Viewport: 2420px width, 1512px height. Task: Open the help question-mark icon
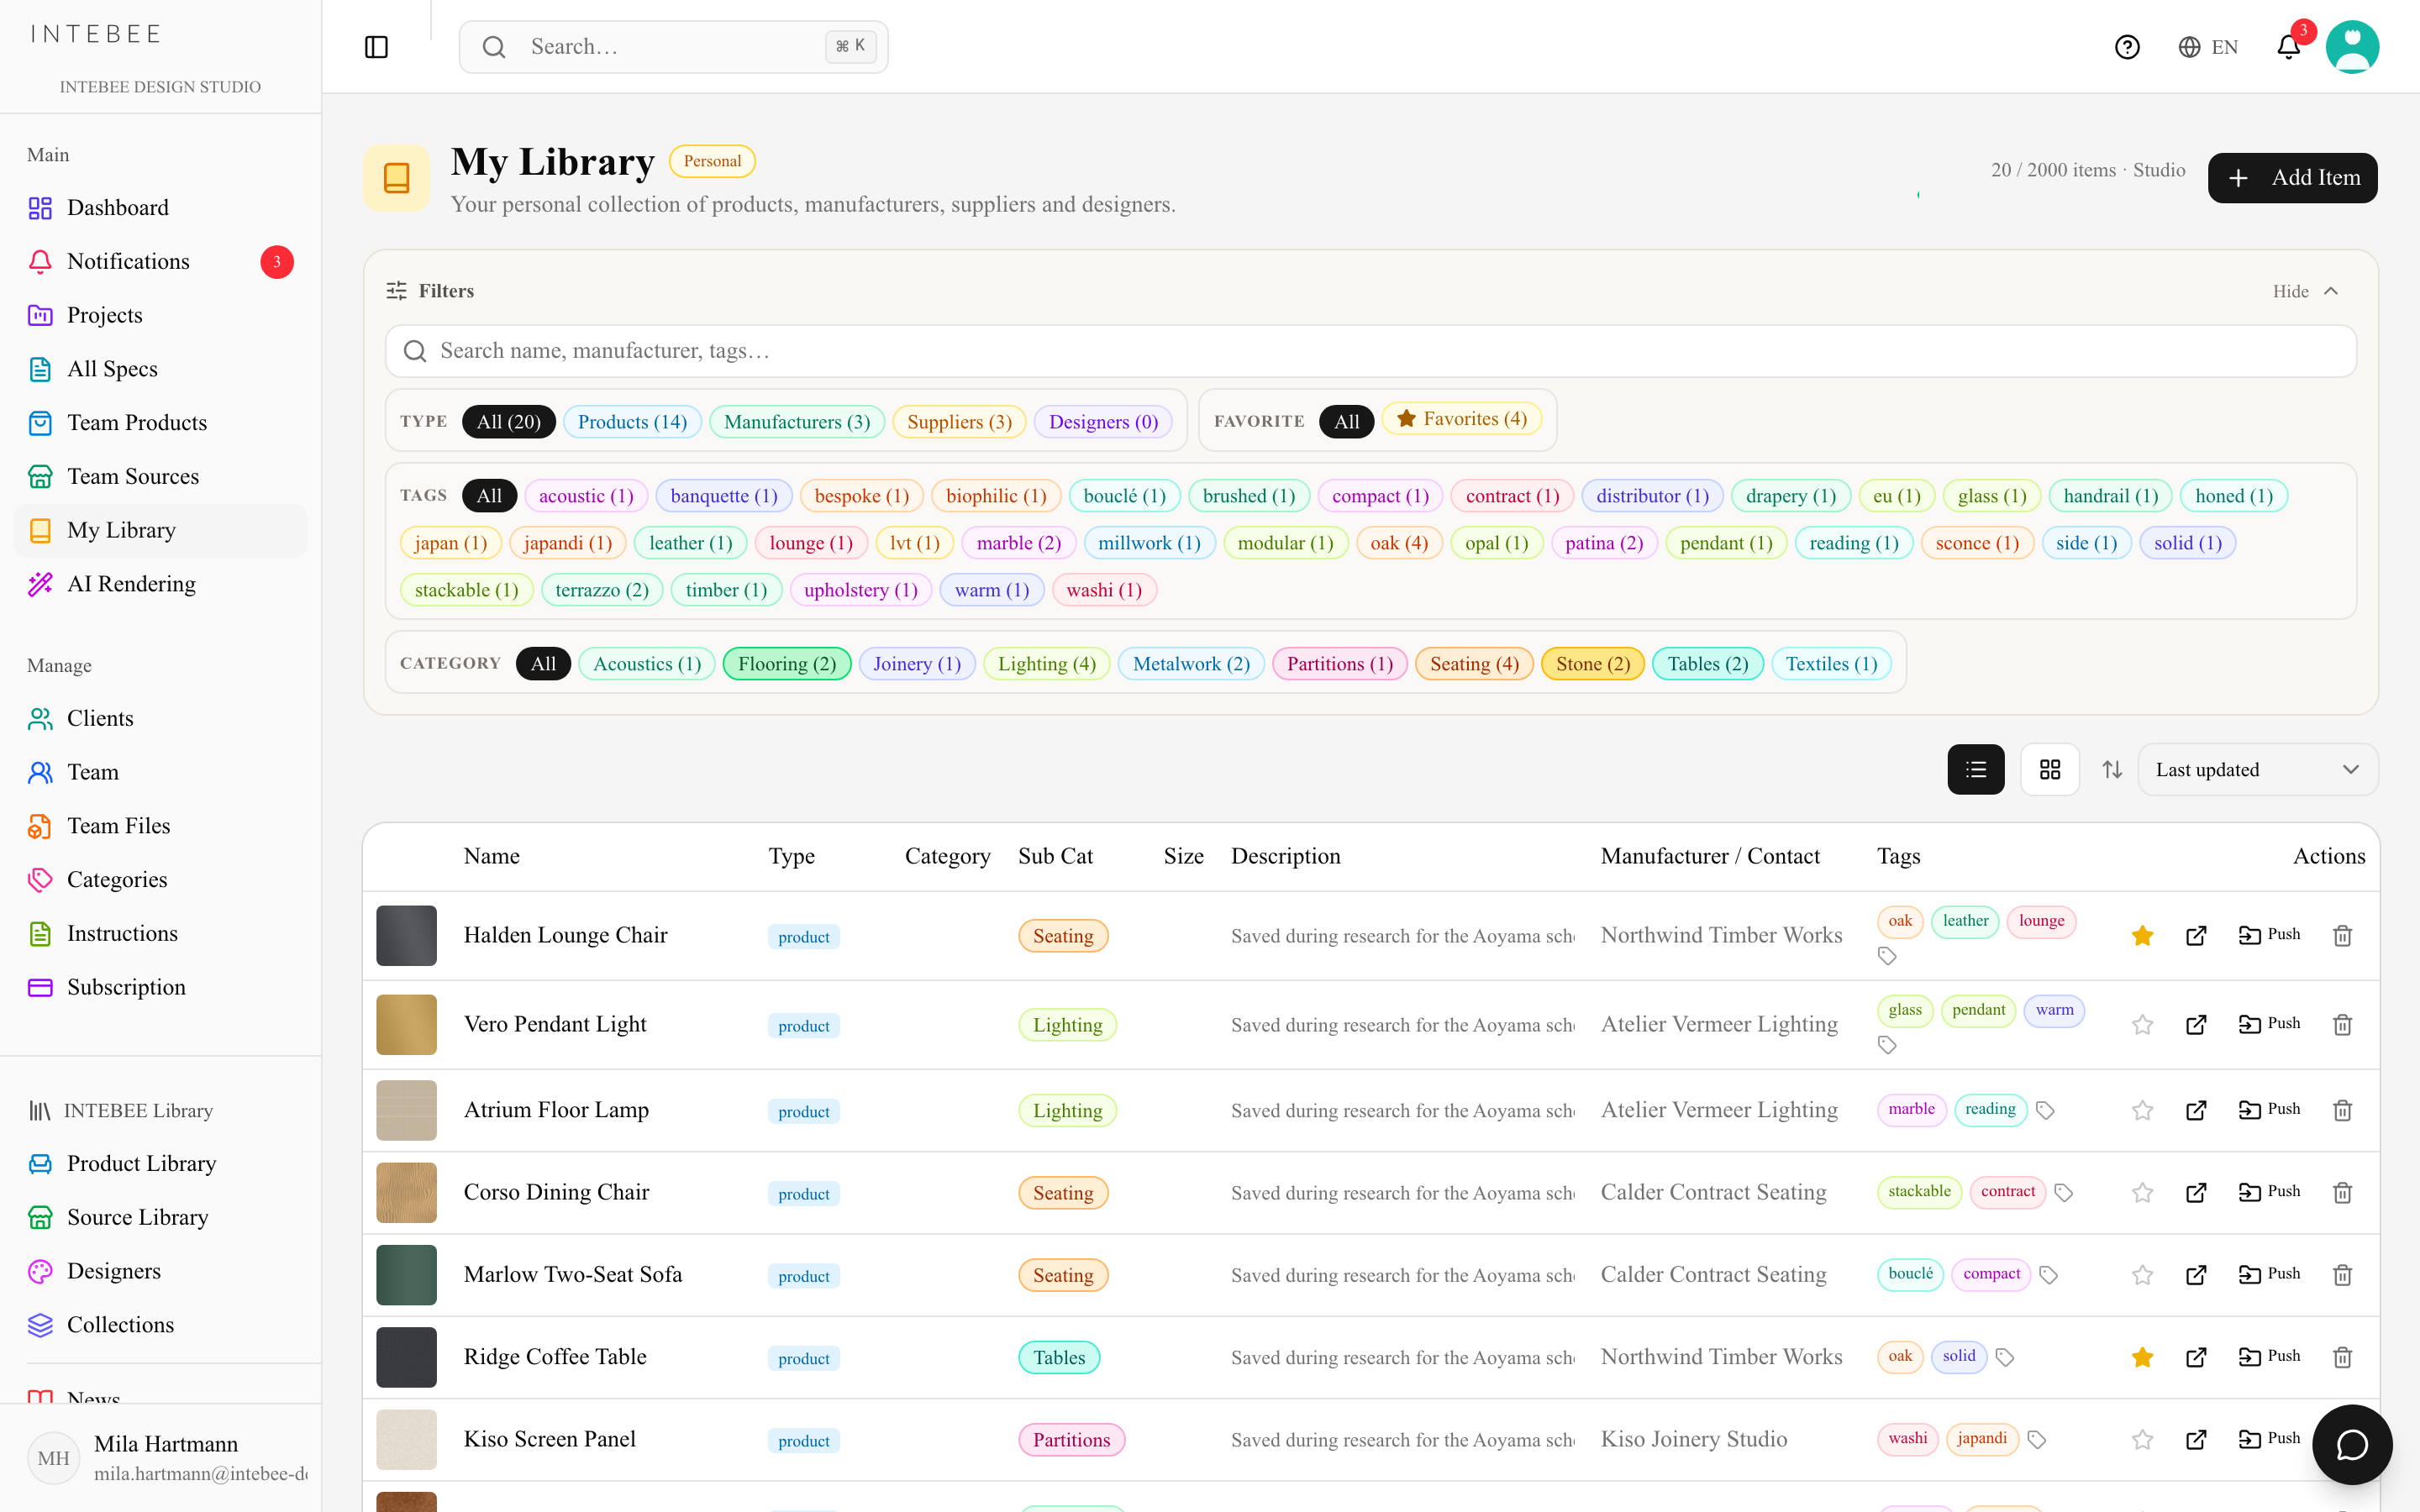(2127, 47)
